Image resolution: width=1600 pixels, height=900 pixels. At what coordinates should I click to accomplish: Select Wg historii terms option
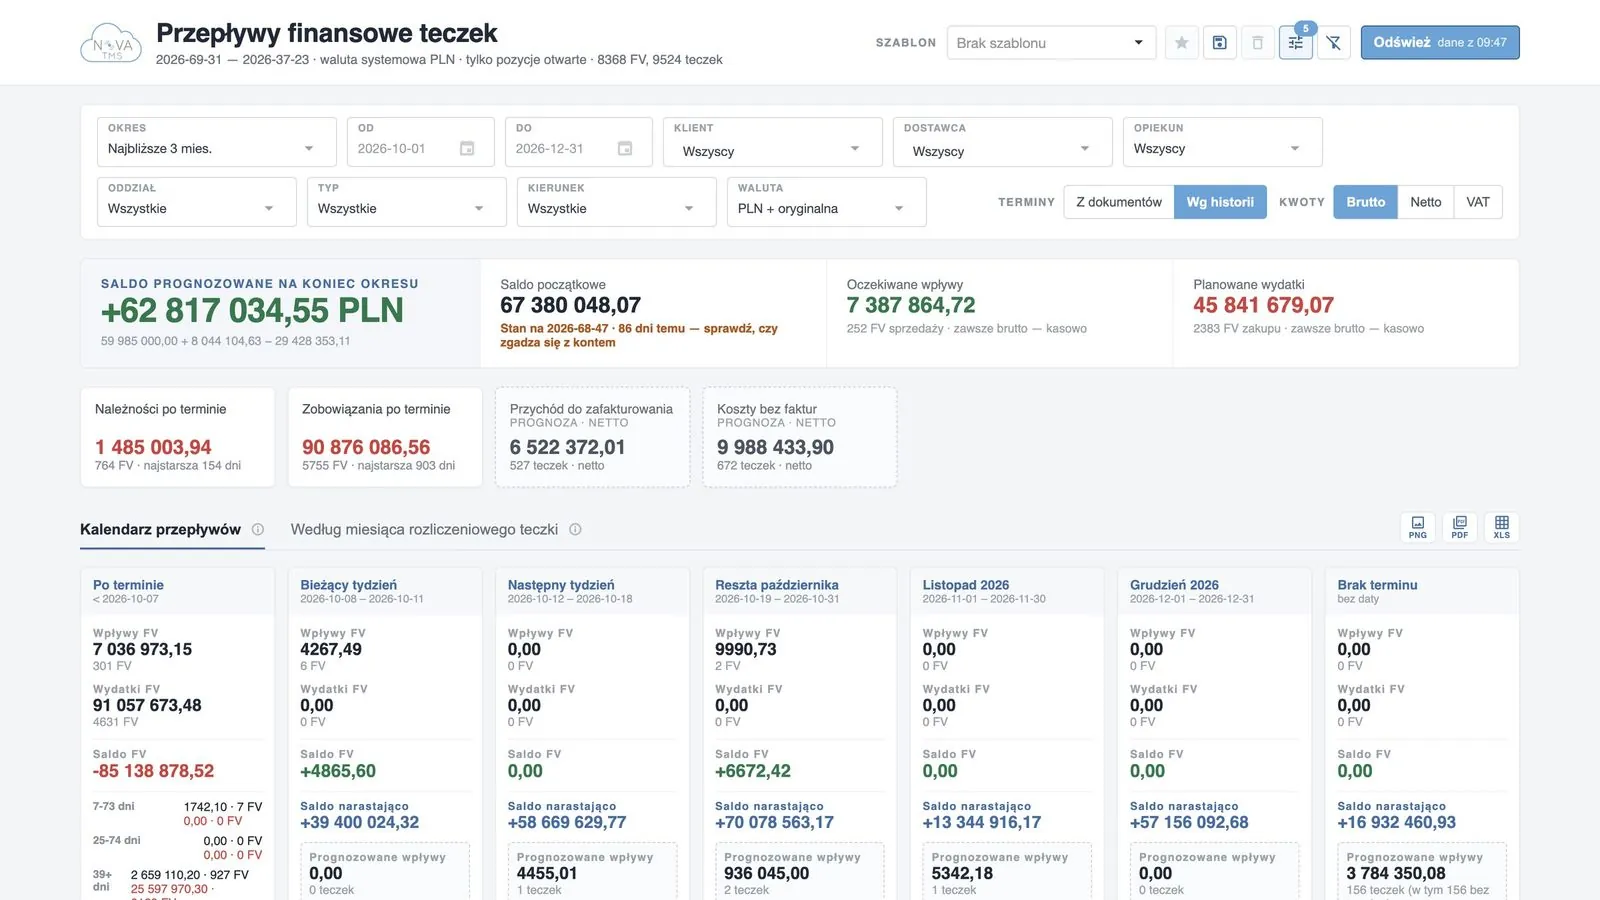click(x=1220, y=202)
